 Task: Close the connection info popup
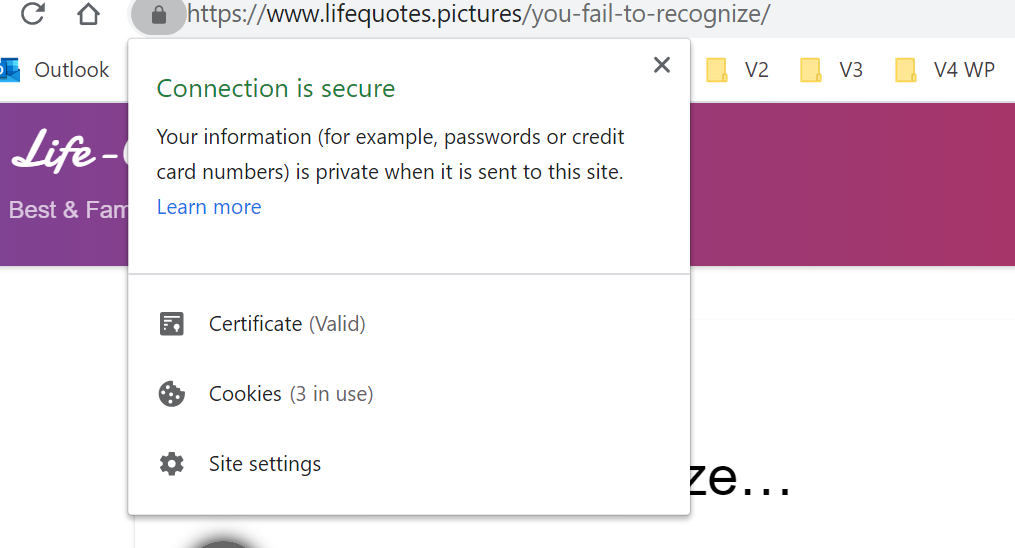661,65
